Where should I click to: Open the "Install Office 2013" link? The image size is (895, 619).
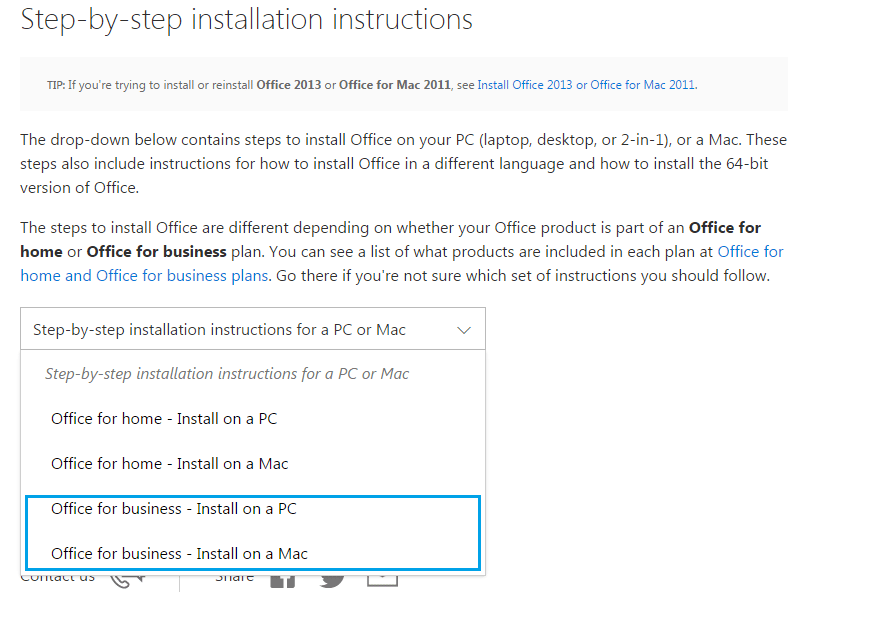tap(525, 85)
